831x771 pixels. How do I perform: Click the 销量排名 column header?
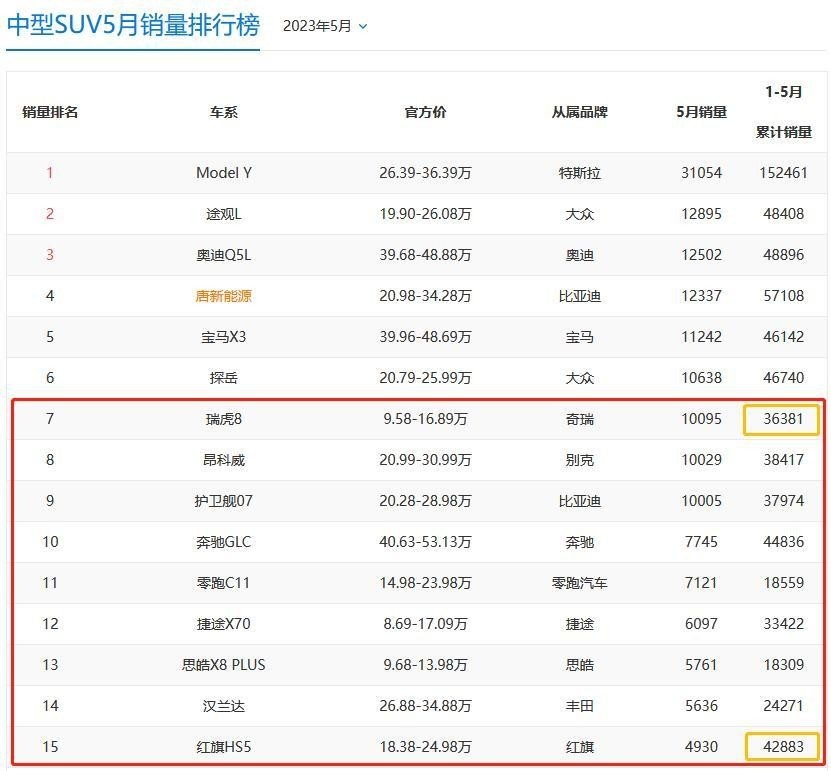50,112
